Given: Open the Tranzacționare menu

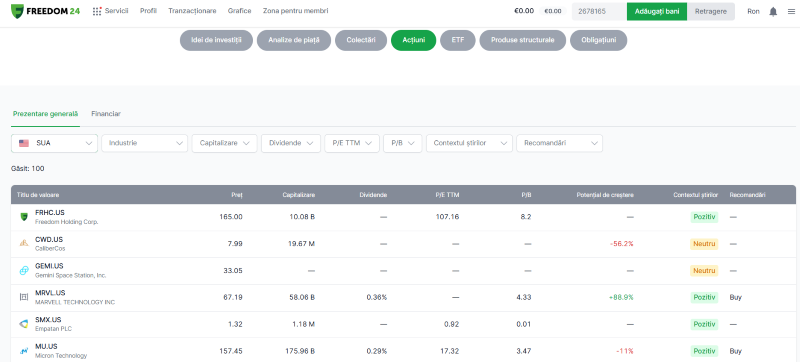Looking at the screenshot, I should point(192,11).
